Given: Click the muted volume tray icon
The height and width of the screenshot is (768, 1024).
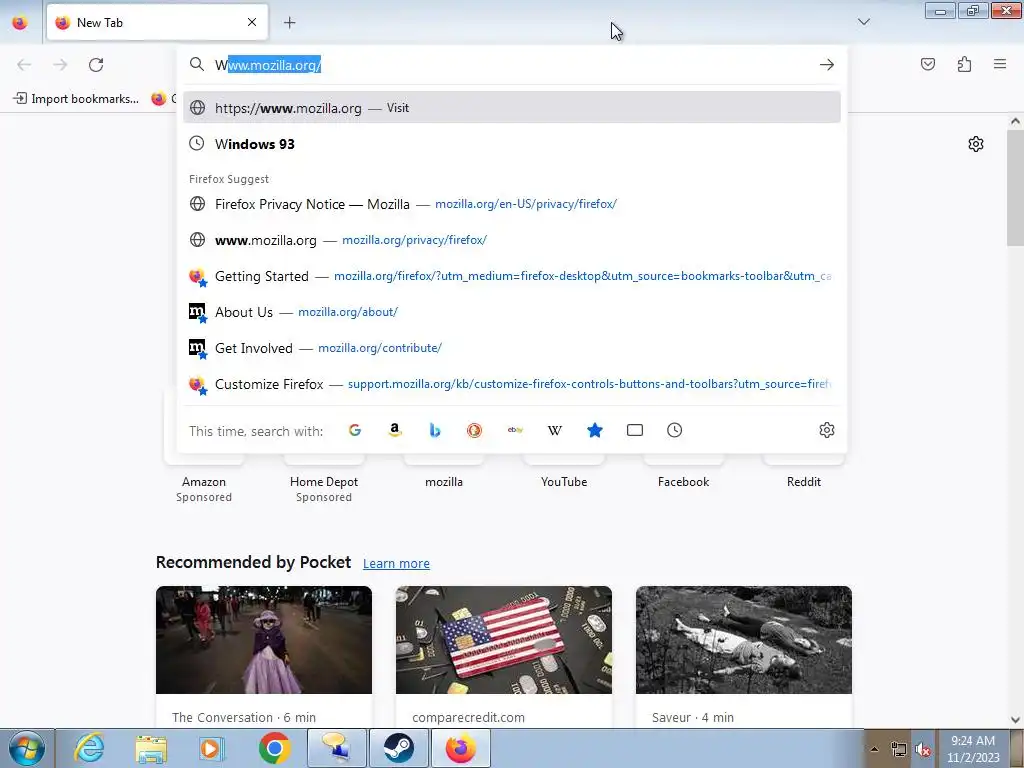Looking at the screenshot, I should (x=923, y=749).
